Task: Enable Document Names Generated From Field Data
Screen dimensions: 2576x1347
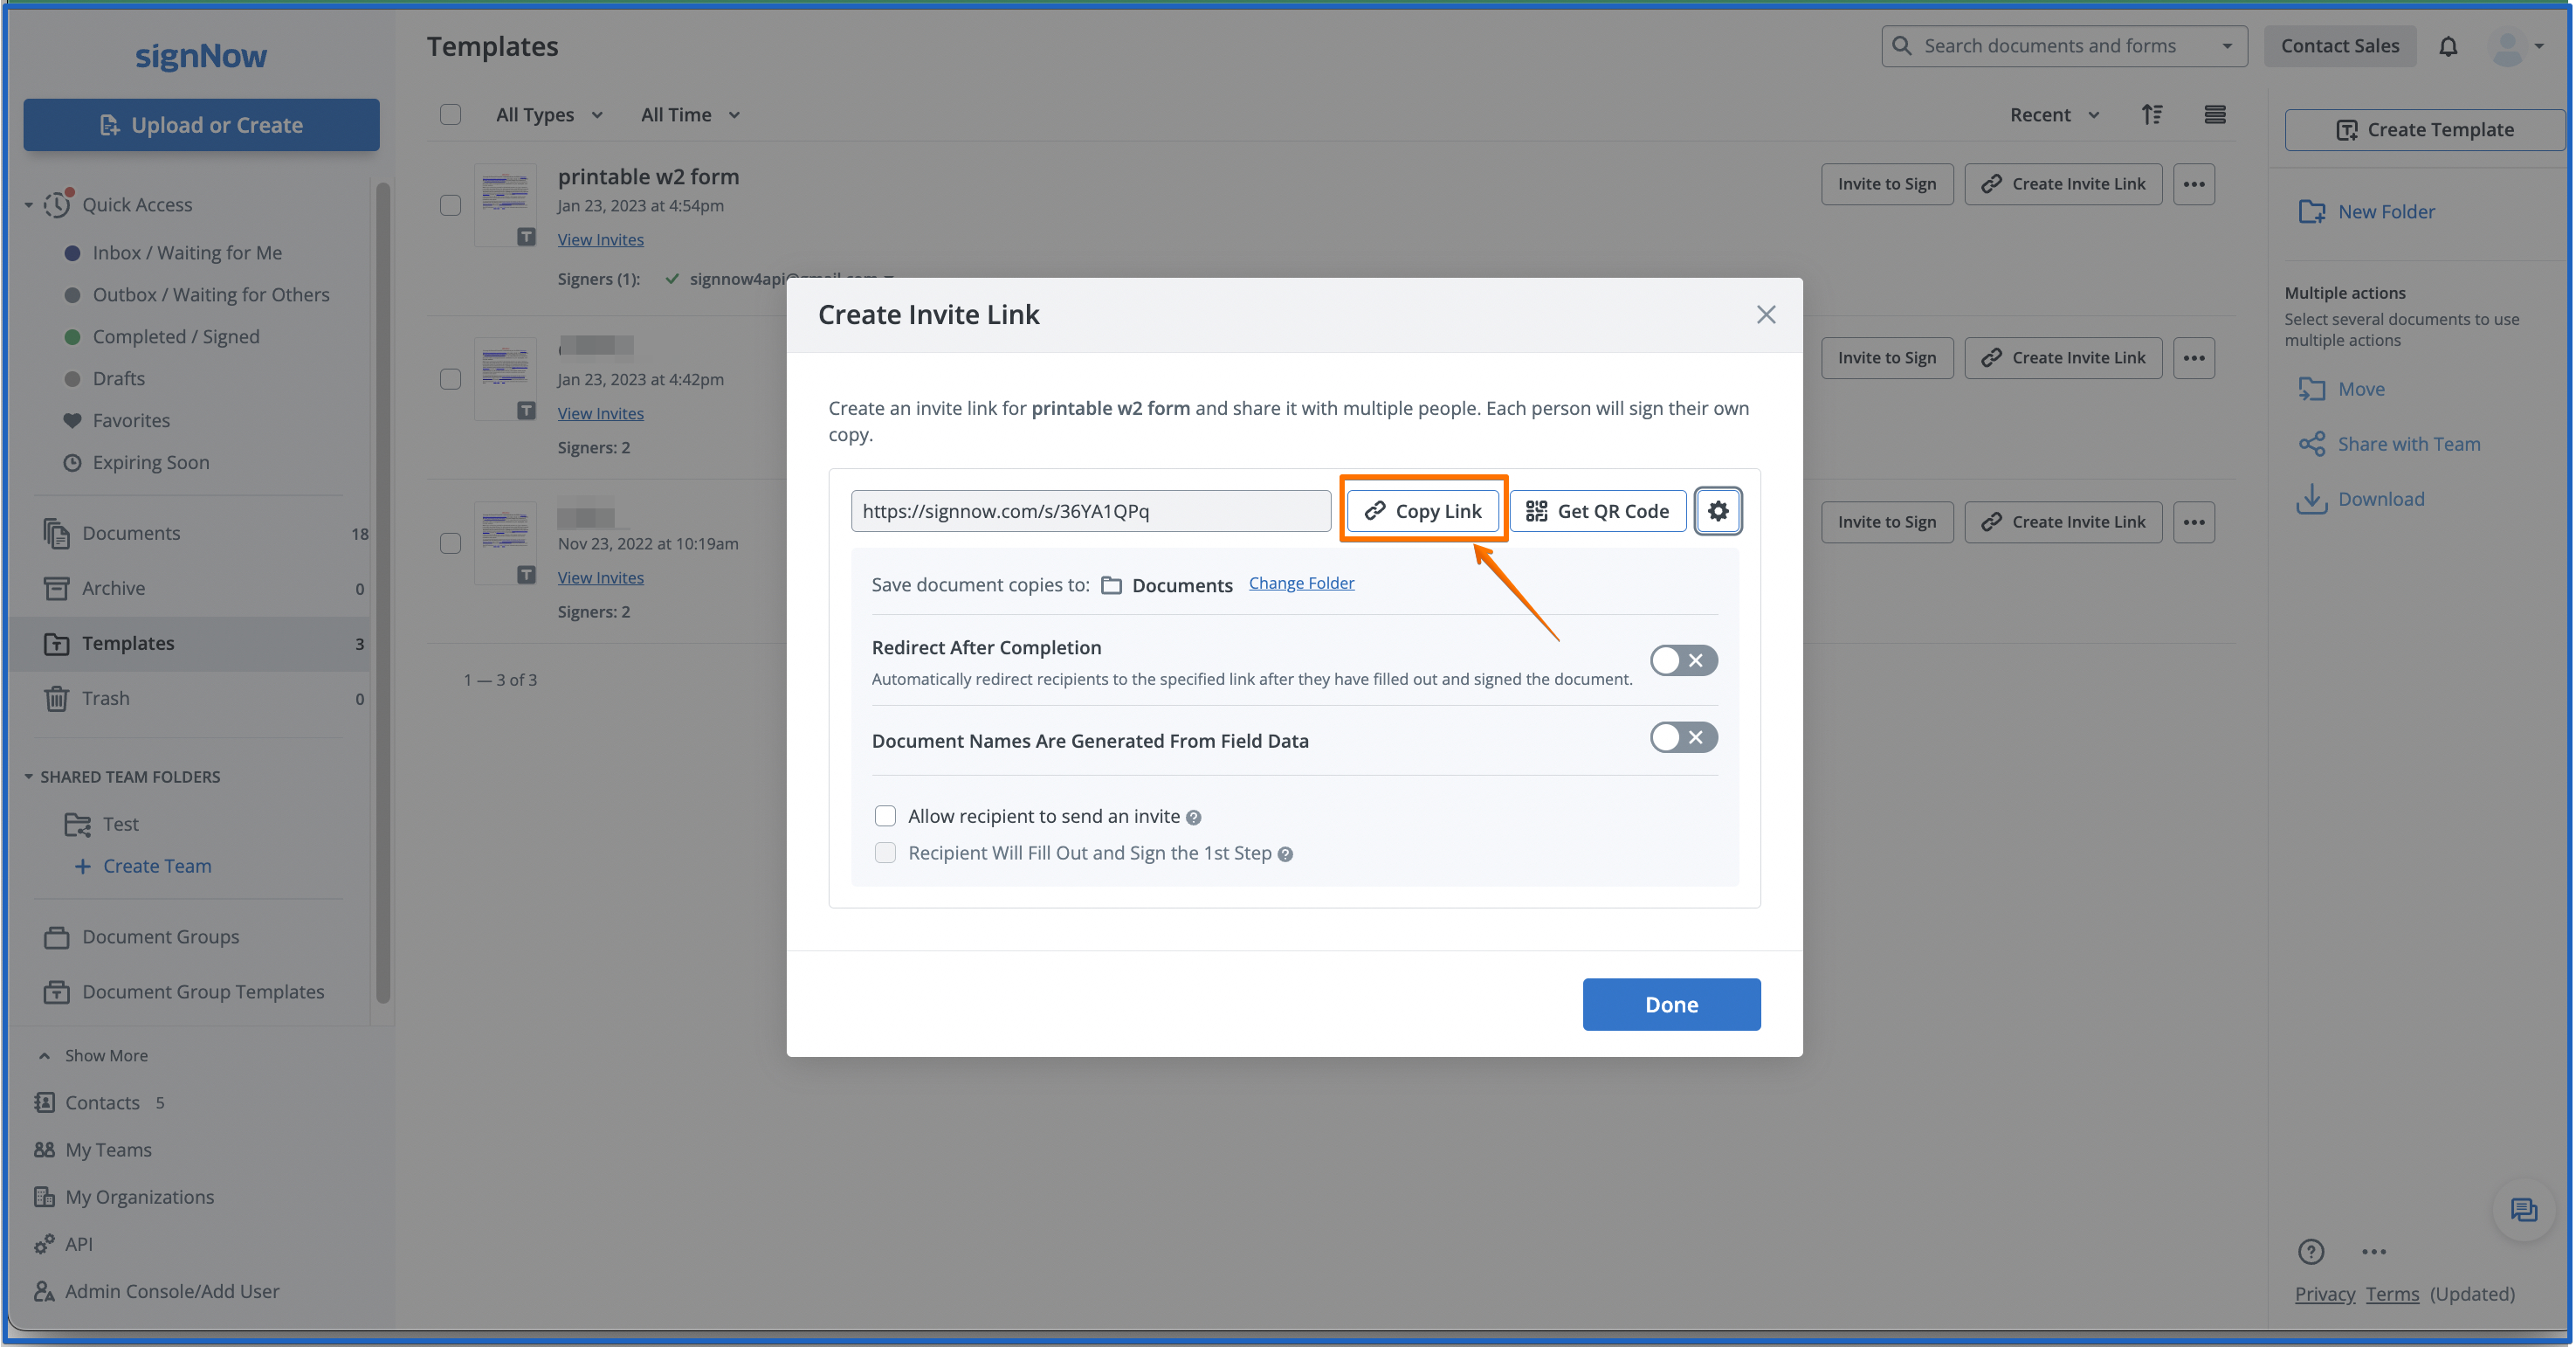Action: point(1683,738)
